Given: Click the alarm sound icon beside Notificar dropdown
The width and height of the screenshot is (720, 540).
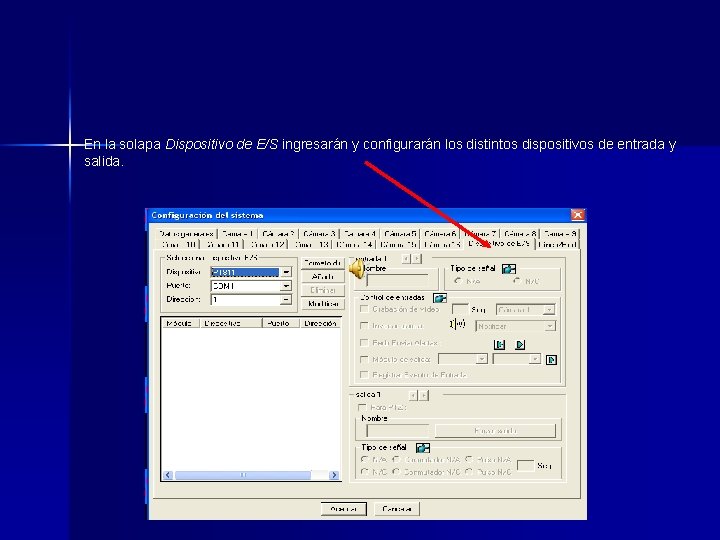Looking at the screenshot, I should [x=458, y=325].
